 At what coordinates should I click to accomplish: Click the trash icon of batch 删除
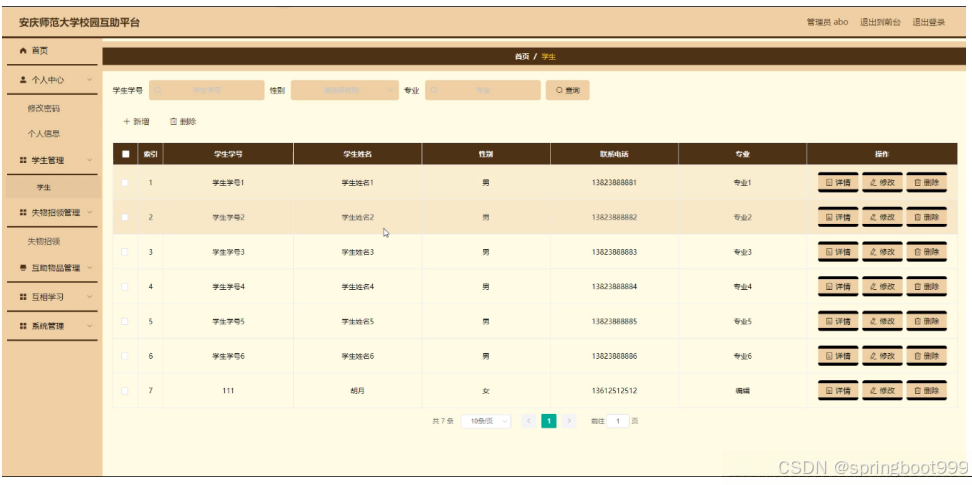(x=174, y=122)
